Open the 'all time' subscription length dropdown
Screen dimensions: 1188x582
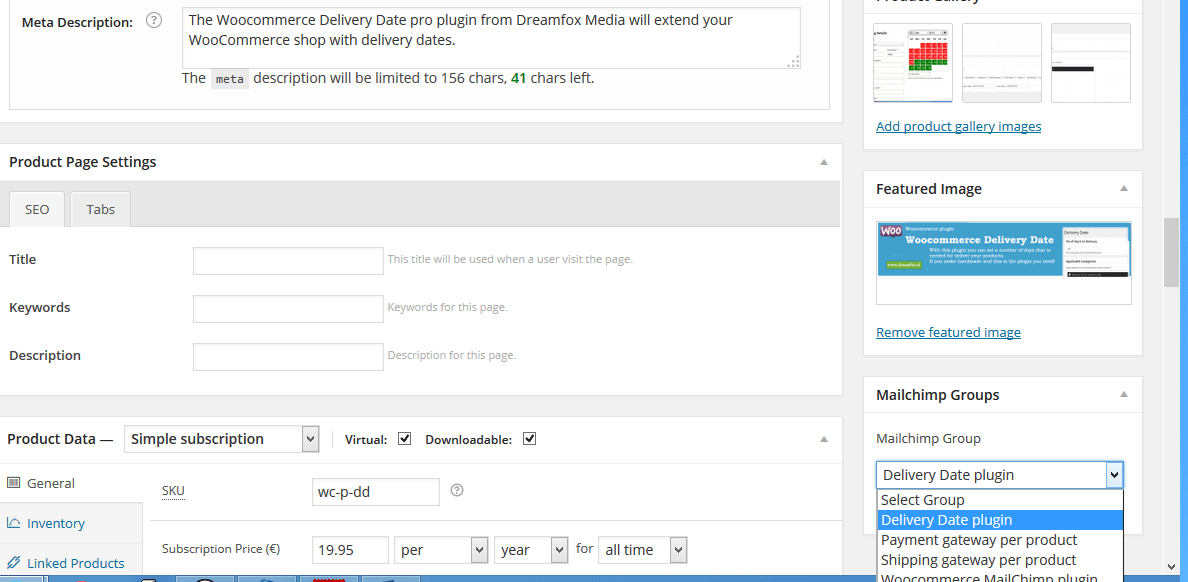642,550
